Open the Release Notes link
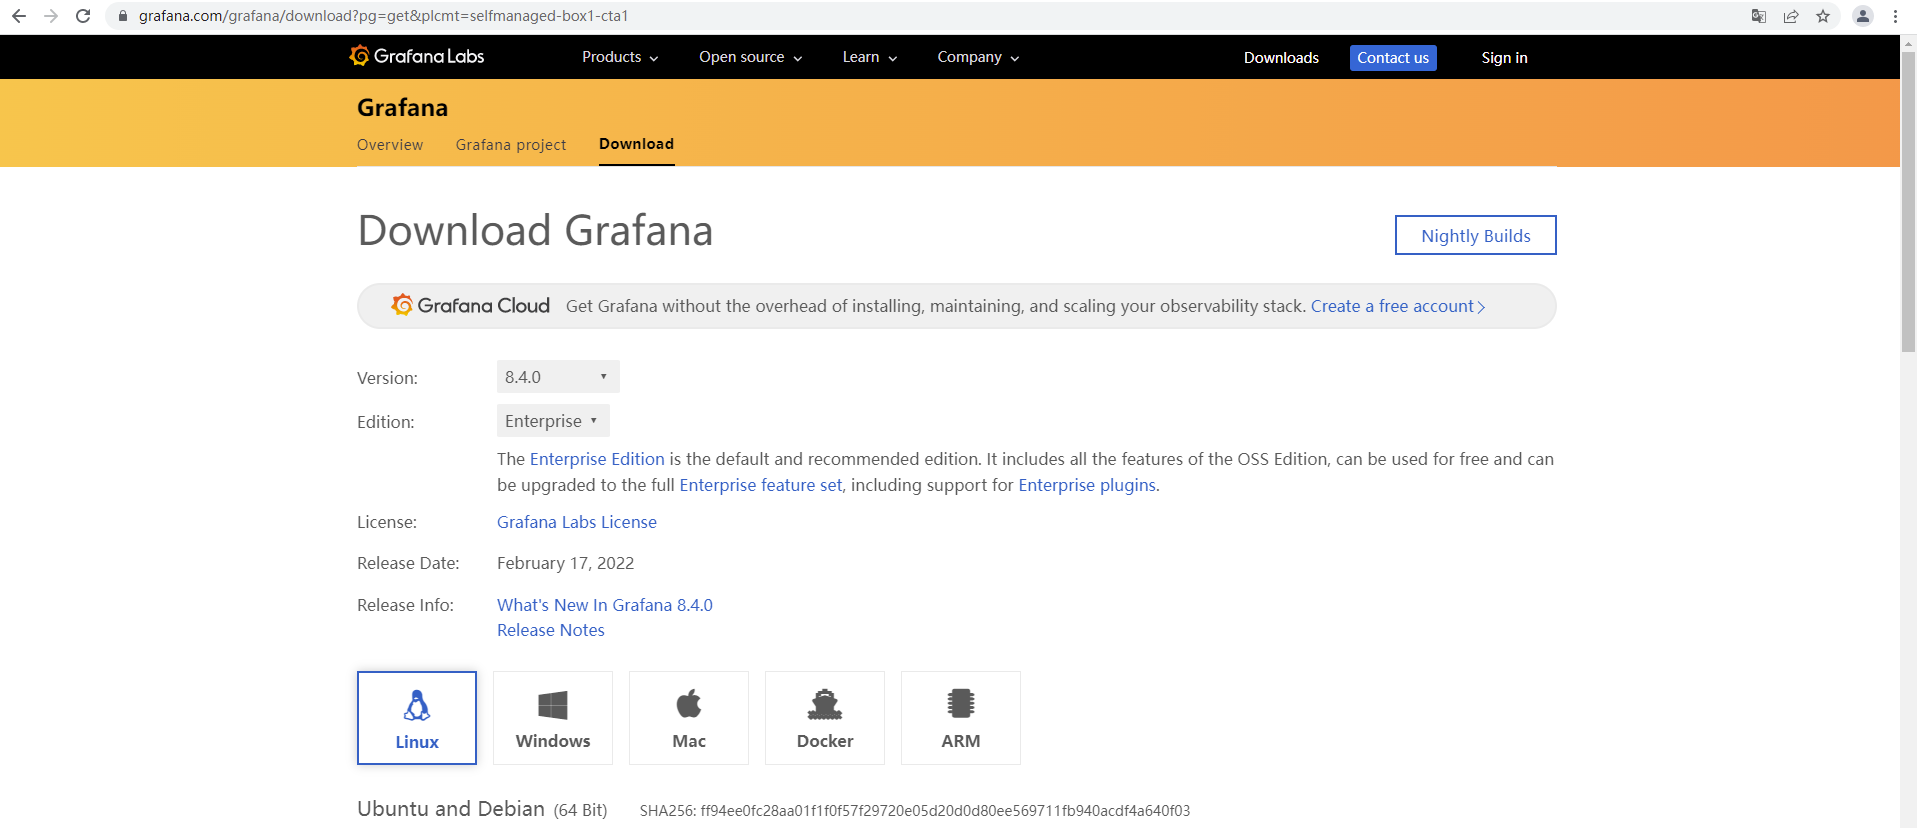The width and height of the screenshot is (1917, 828). point(551,630)
